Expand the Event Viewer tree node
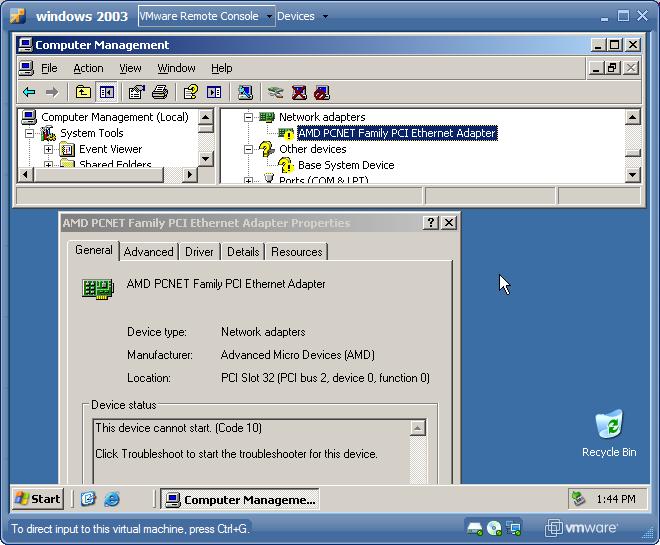 [48, 149]
